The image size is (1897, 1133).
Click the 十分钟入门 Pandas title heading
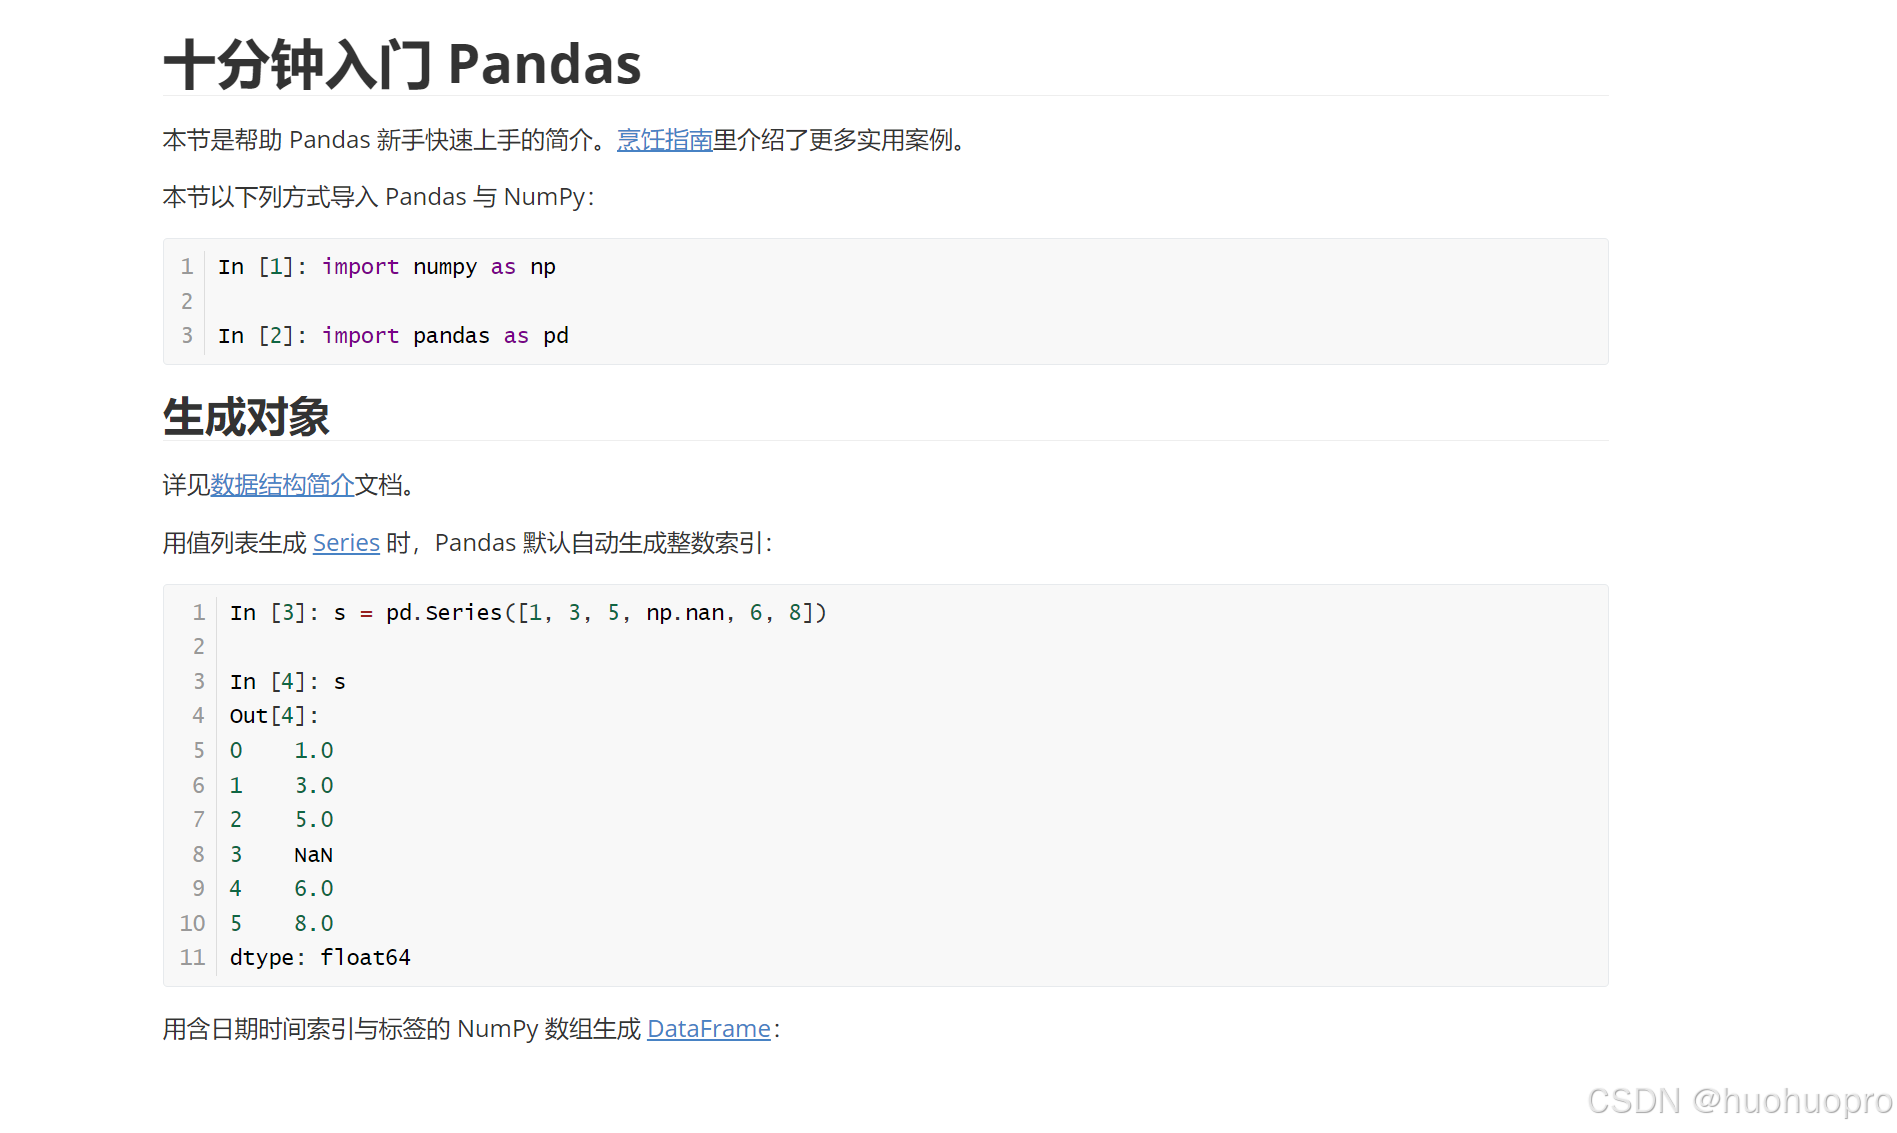tap(402, 64)
